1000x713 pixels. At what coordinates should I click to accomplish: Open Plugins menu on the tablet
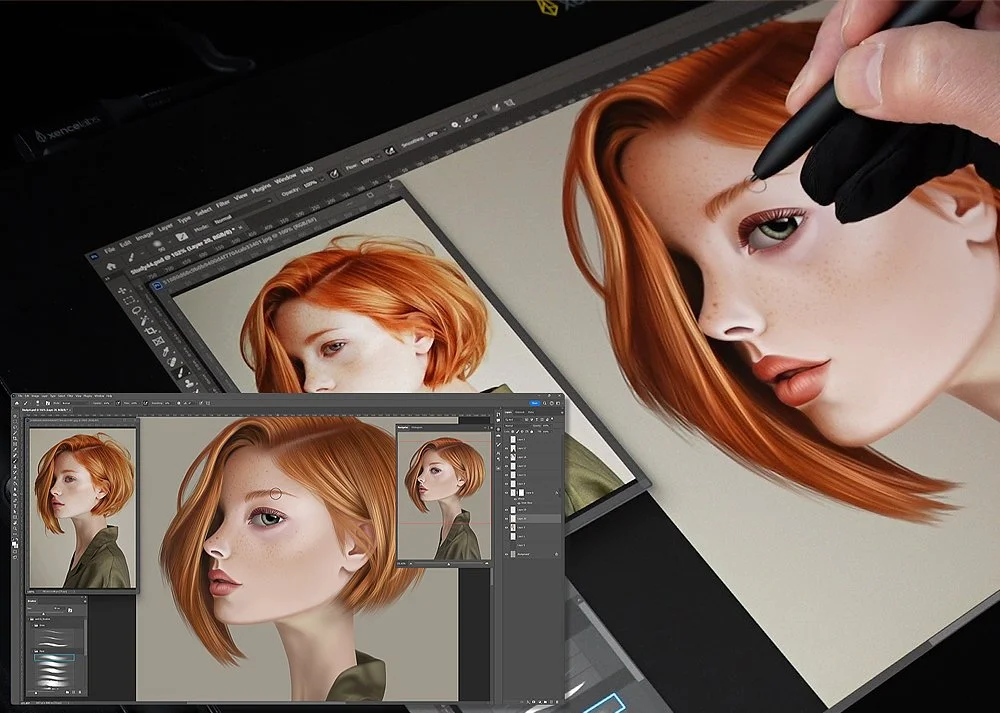tap(261, 189)
